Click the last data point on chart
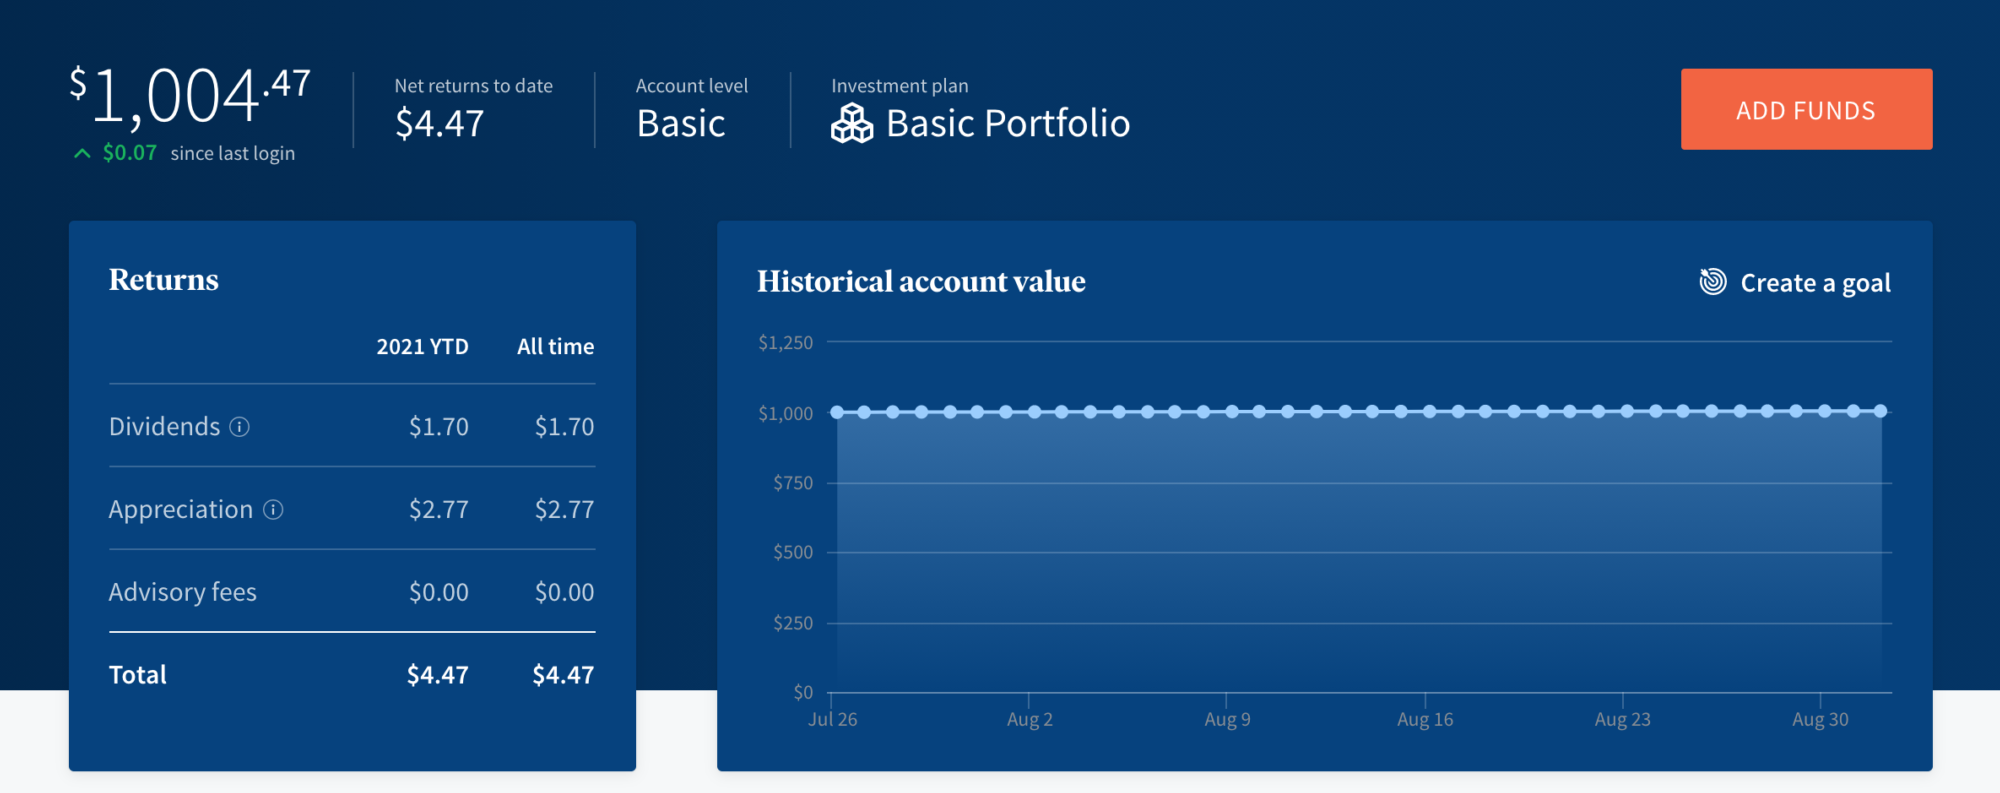The width and height of the screenshot is (2000, 793). (x=1881, y=411)
